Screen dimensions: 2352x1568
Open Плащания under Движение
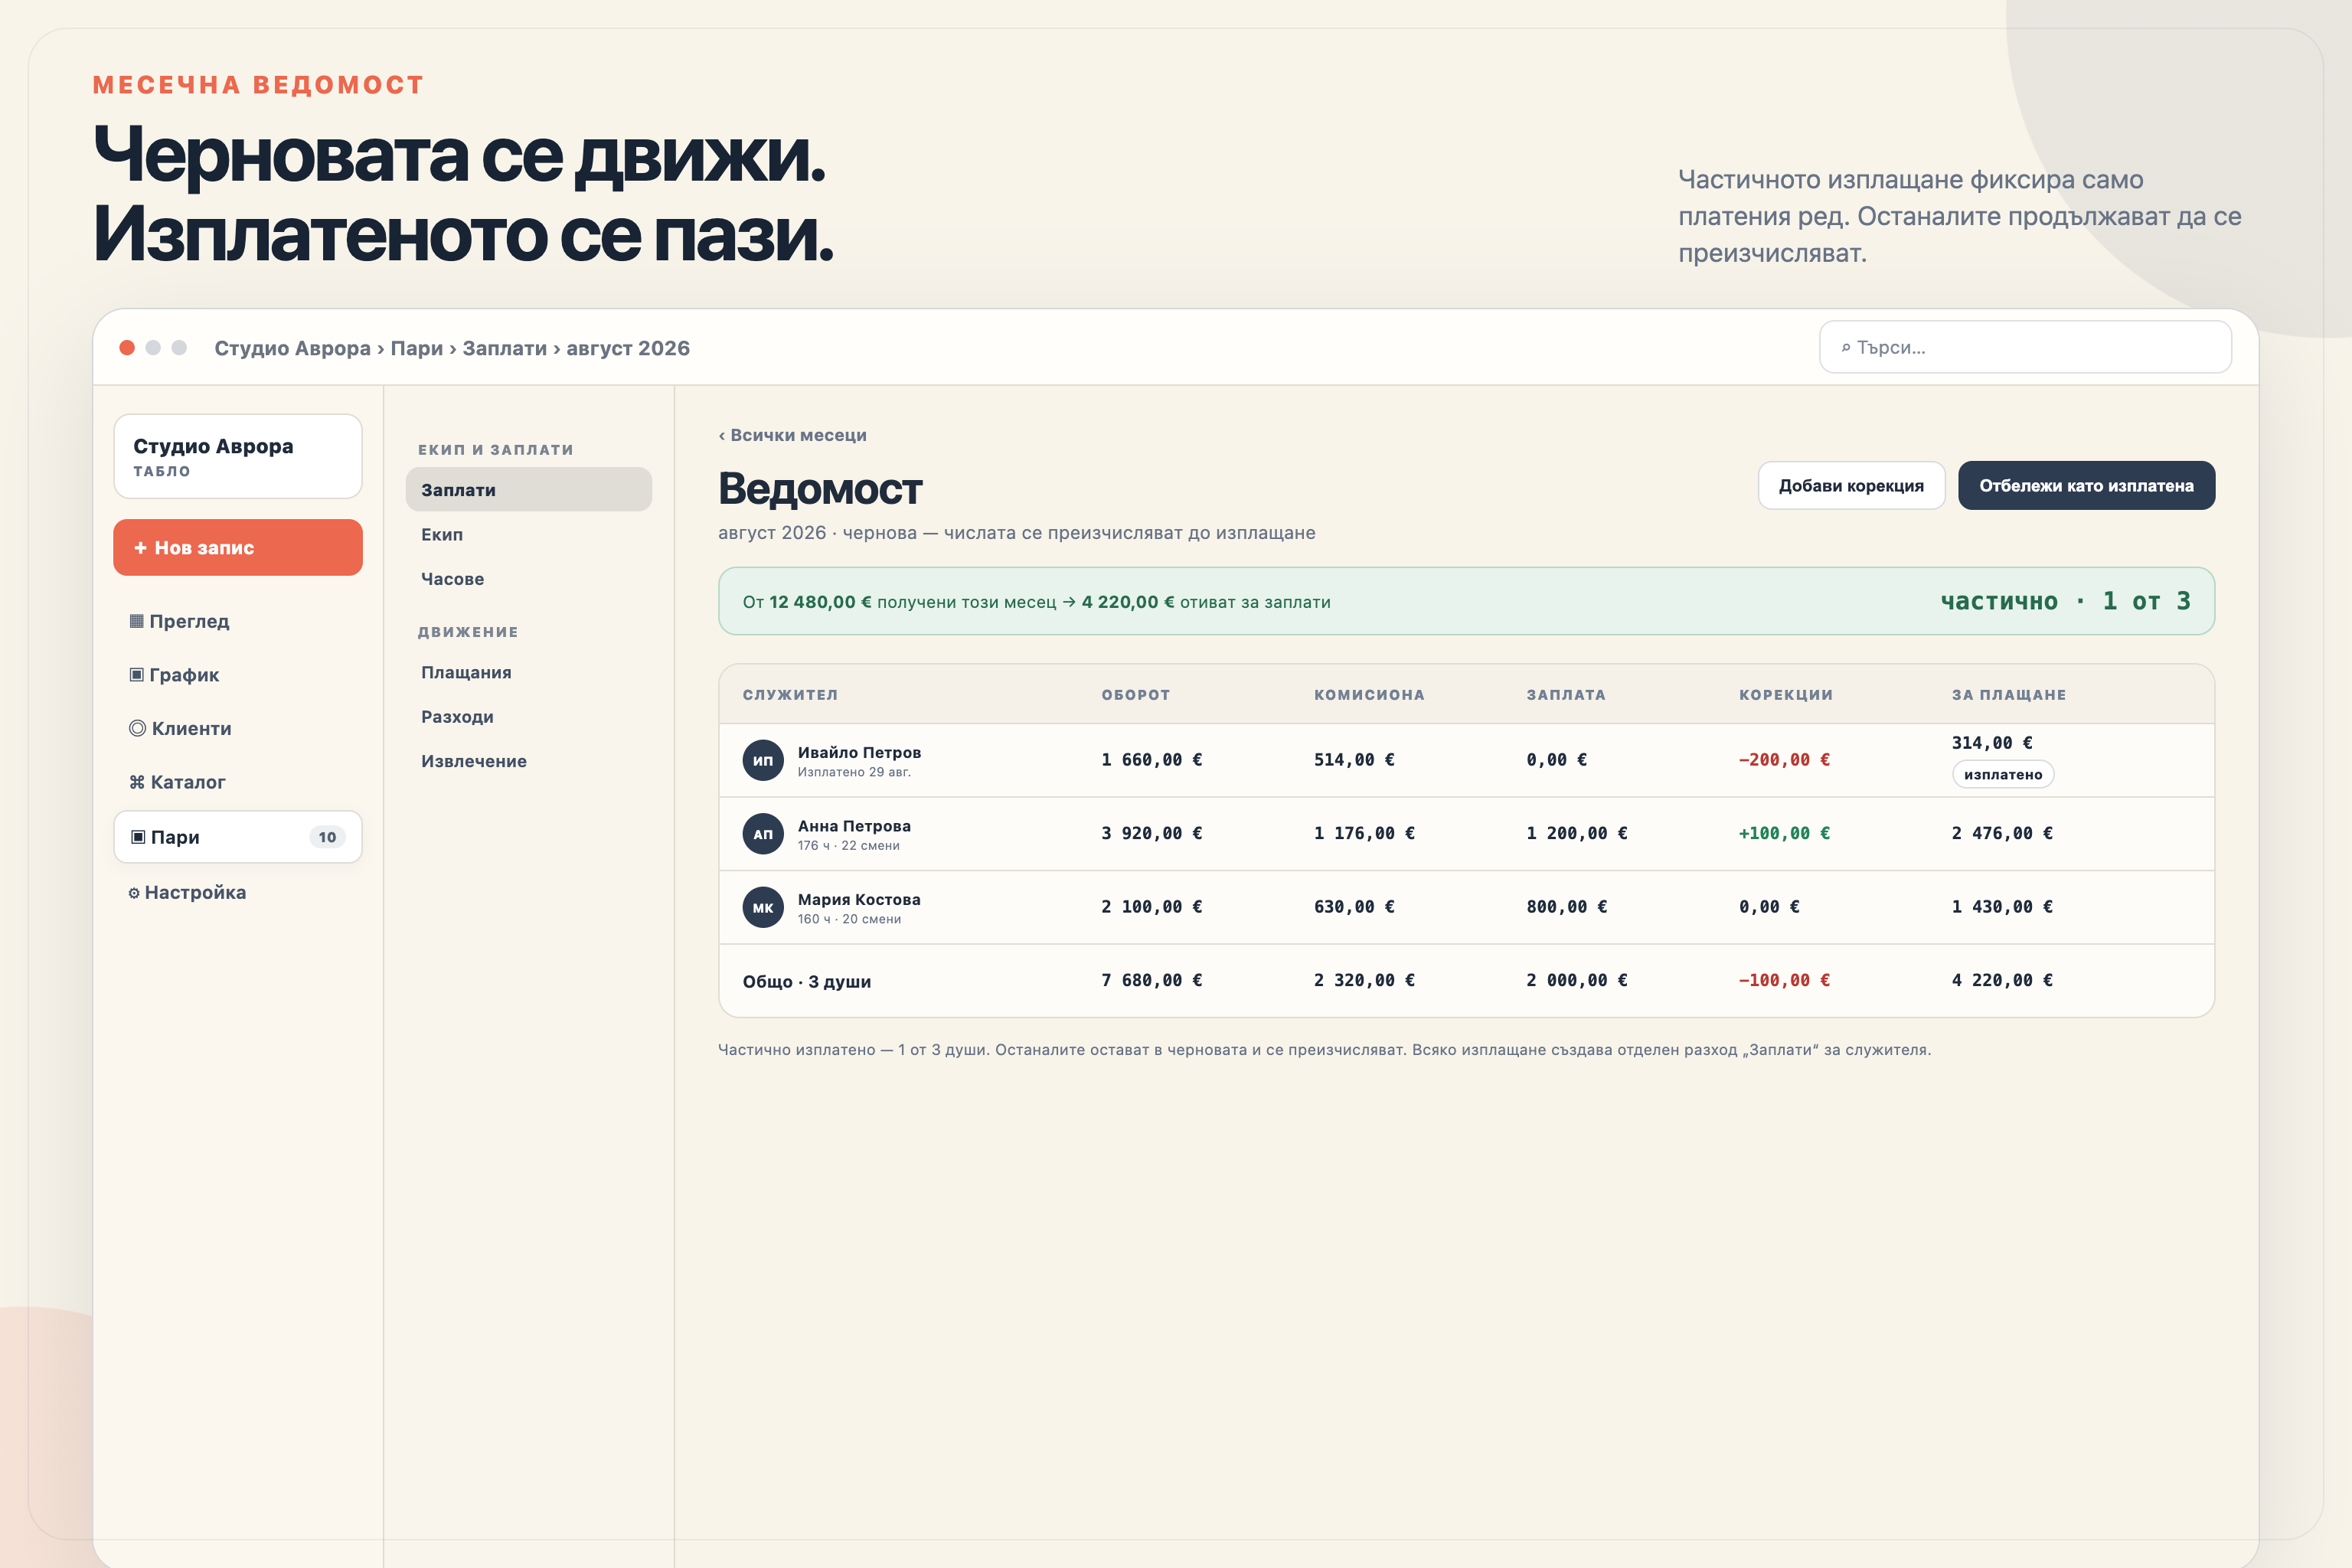coord(529,672)
